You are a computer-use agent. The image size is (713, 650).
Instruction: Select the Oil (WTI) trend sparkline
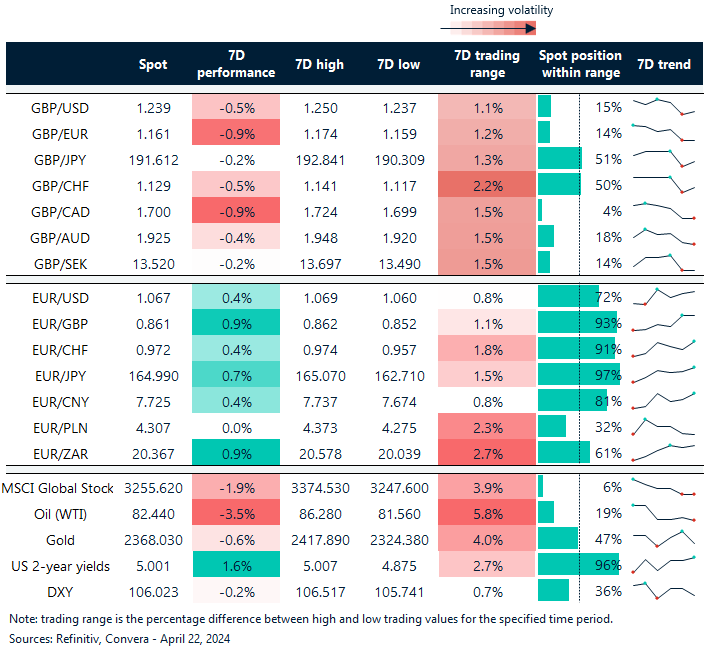[x=663, y=513]
